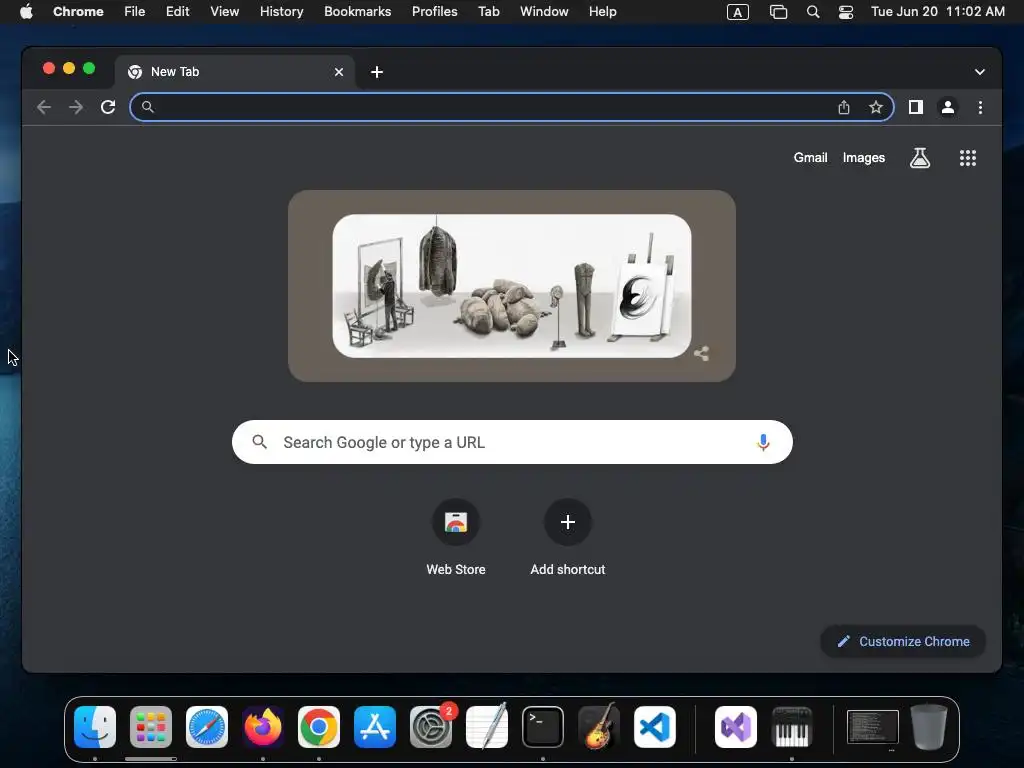
Task: Open the Help menu
Action: tap(602, 12)
